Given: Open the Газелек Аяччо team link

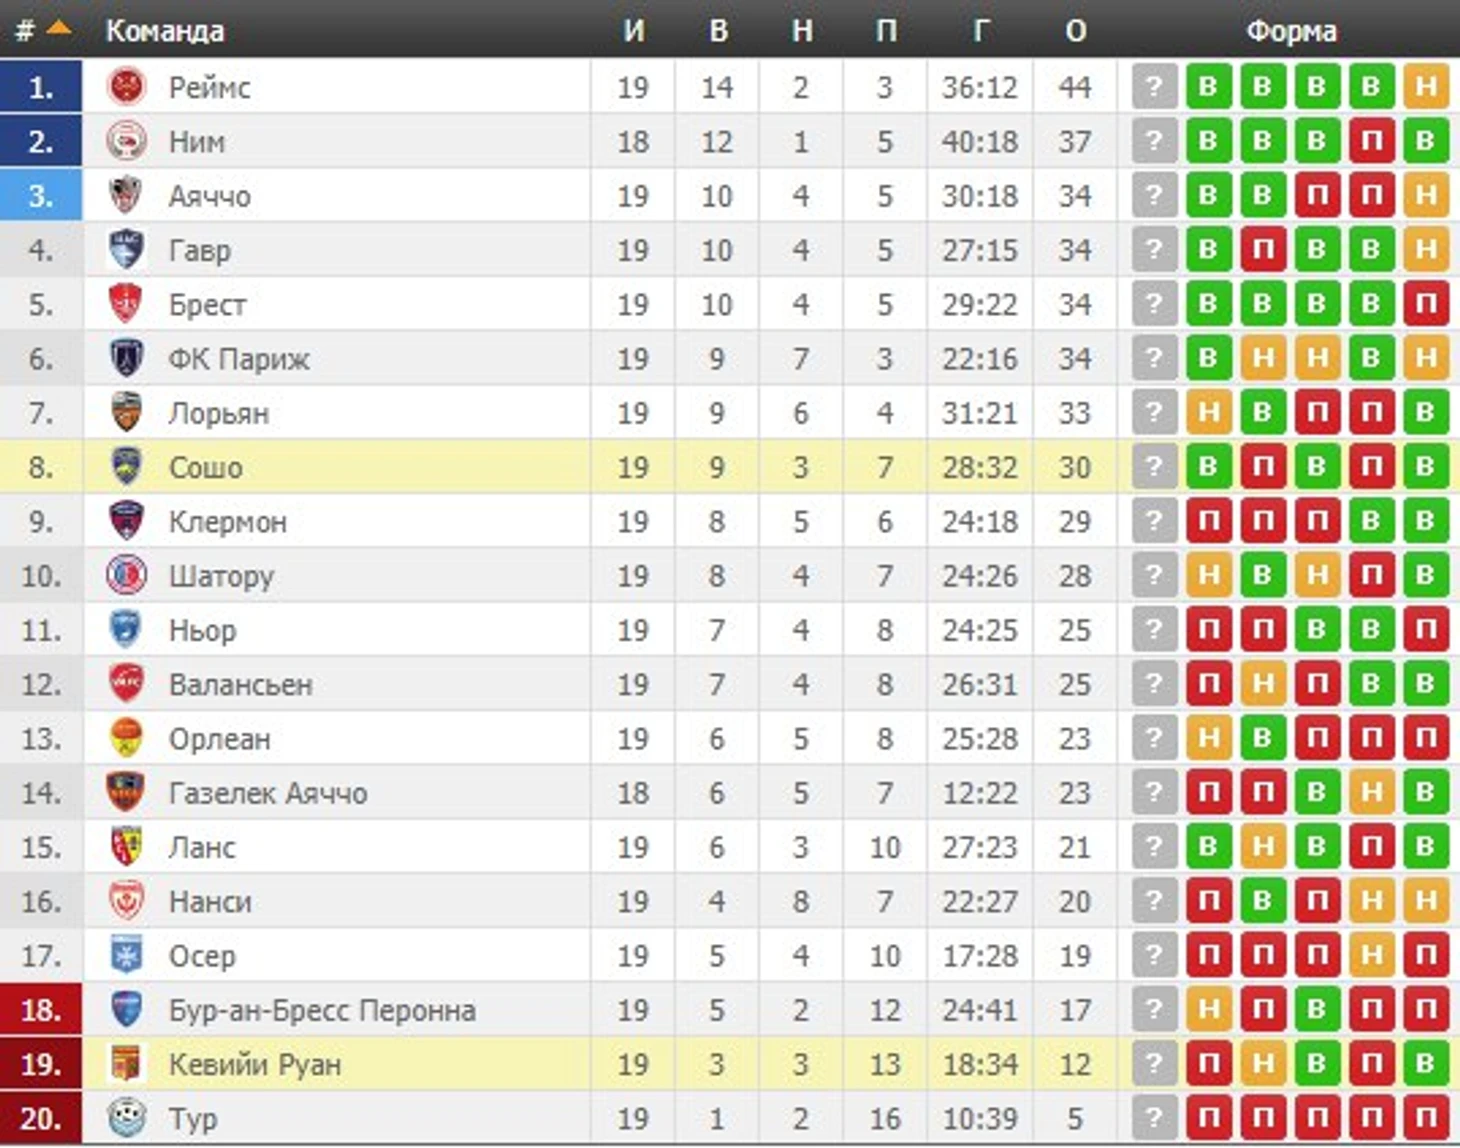Looking at the screenshot, I should tap(268, 793).
